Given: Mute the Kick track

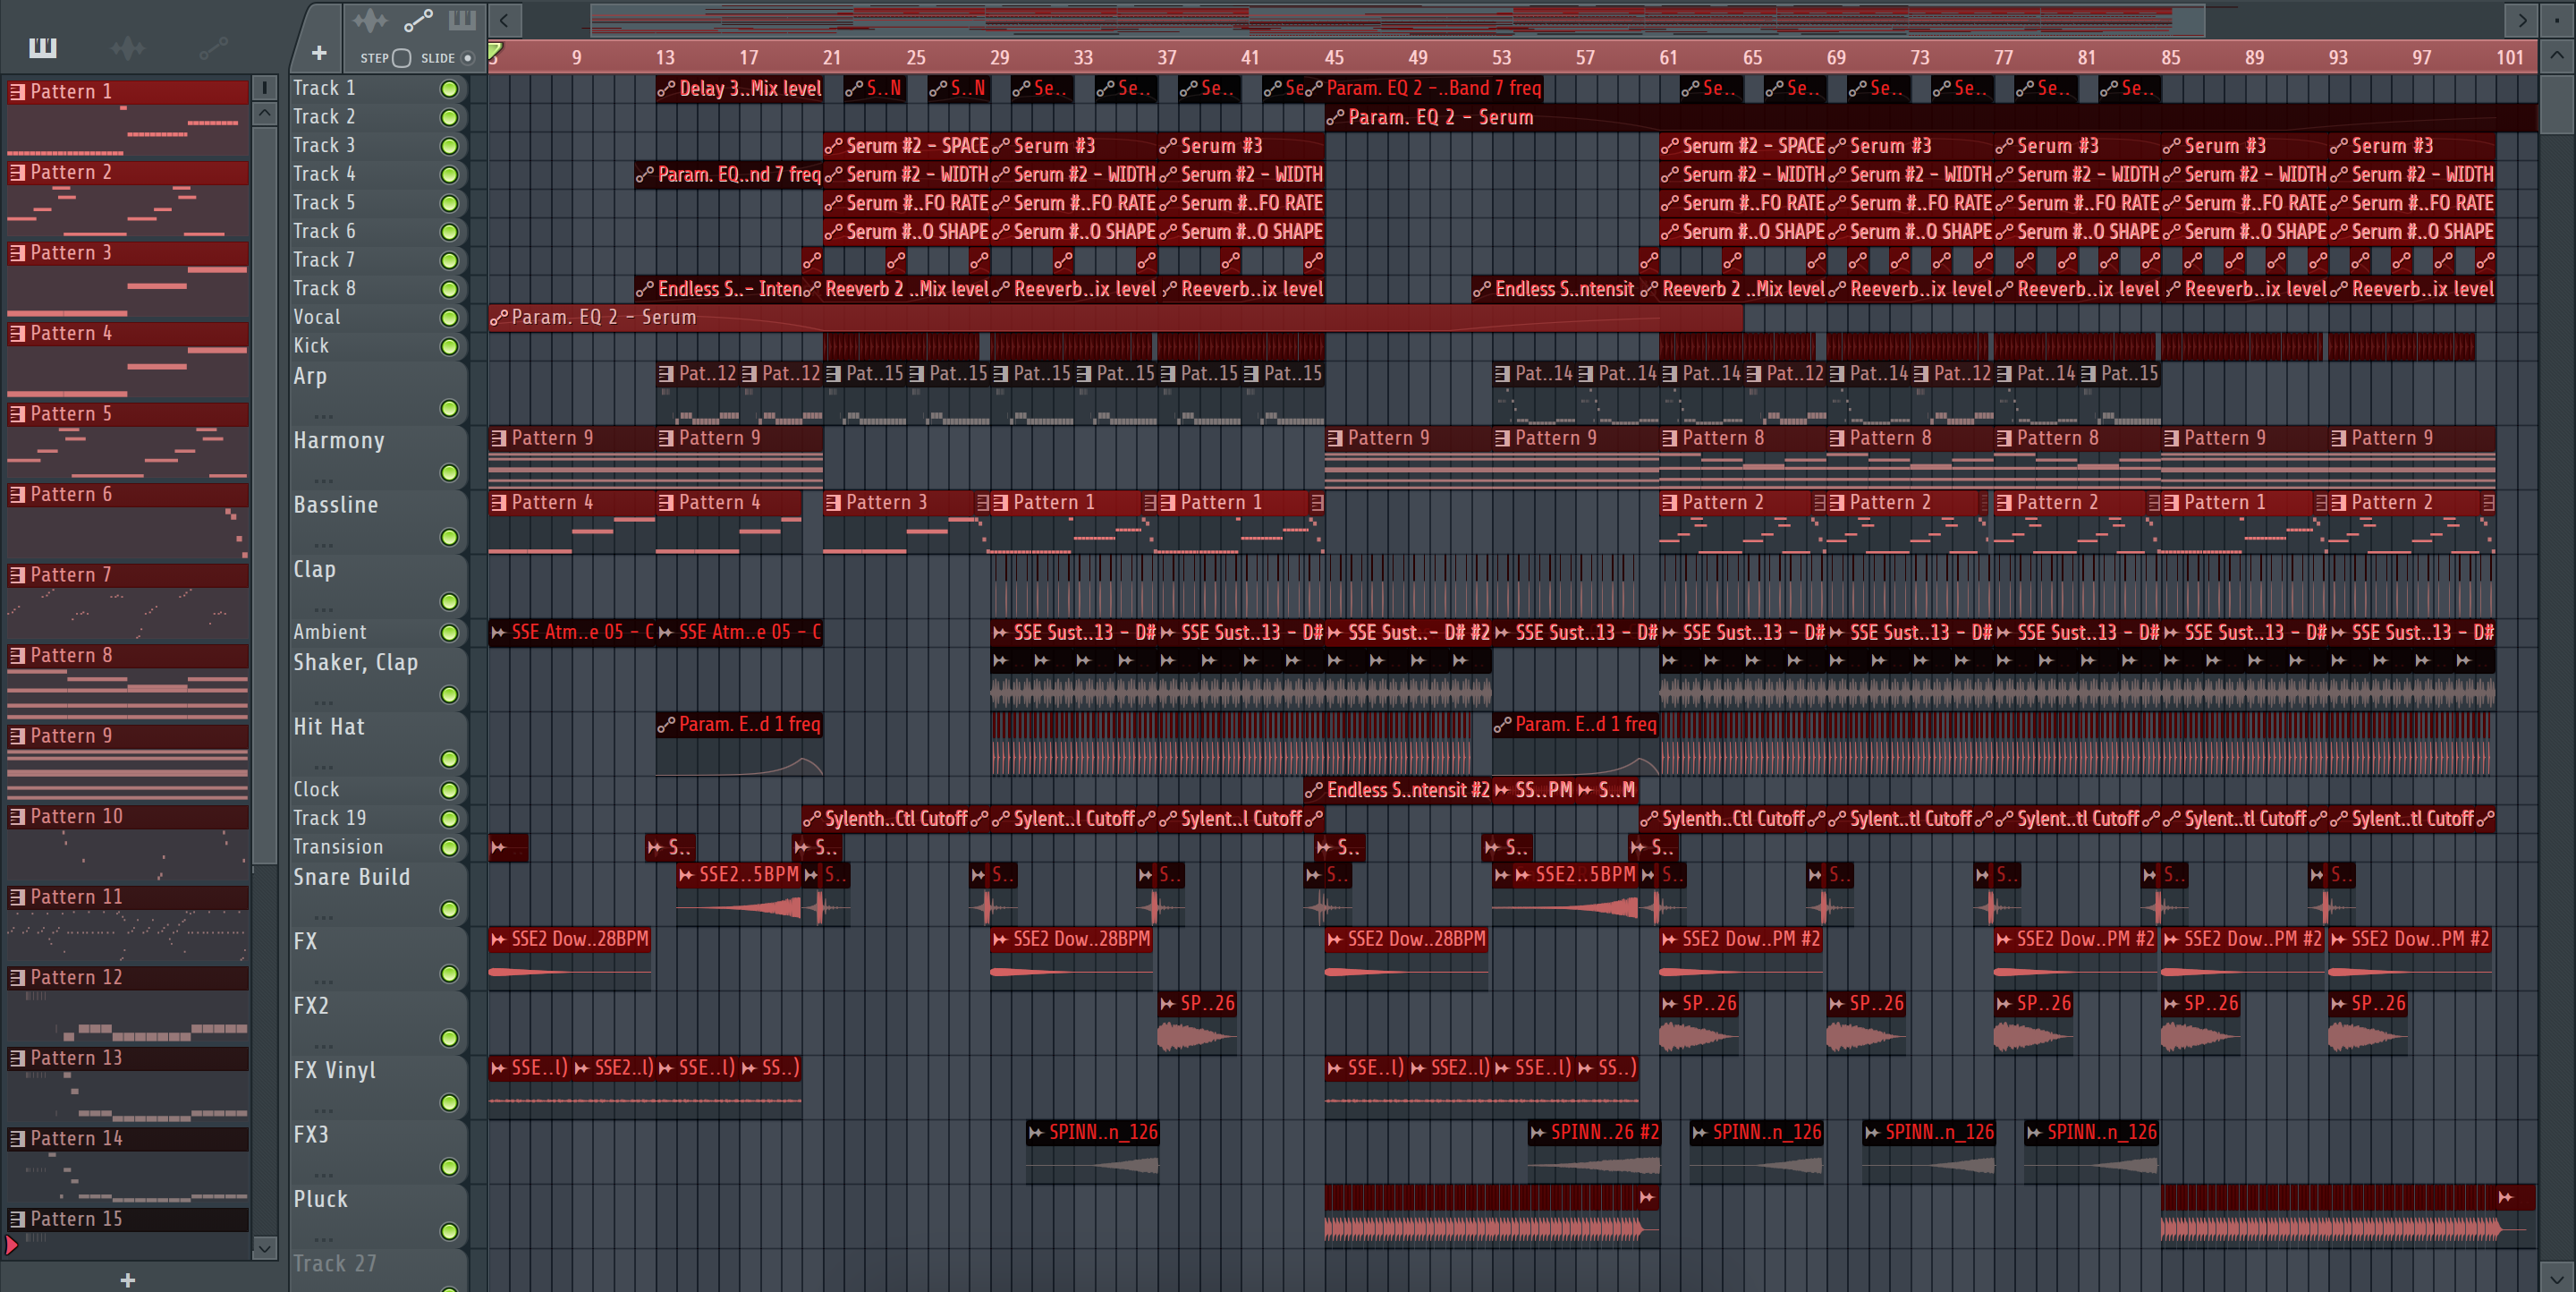Looking at the screenshot, I should tap(449, 346).
